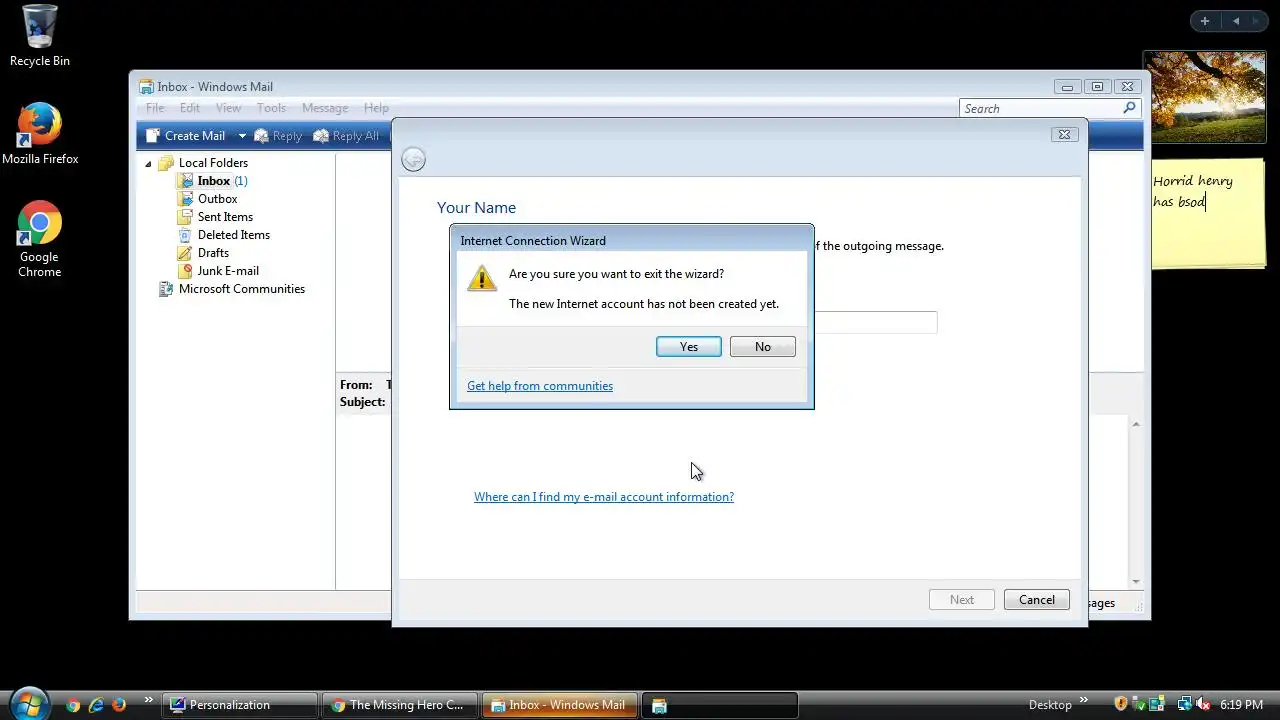Launch Internet Explorer from Quick Launch

(x=96, y=705)
